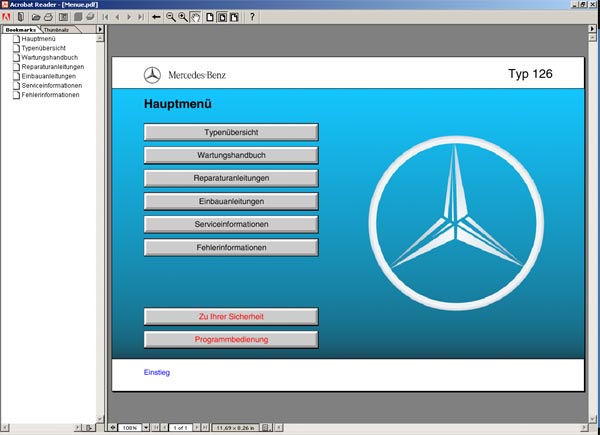The width and height of the screenshot is (600, 435).
Task: Click the 100% zoom field
Action: point(130,427)
